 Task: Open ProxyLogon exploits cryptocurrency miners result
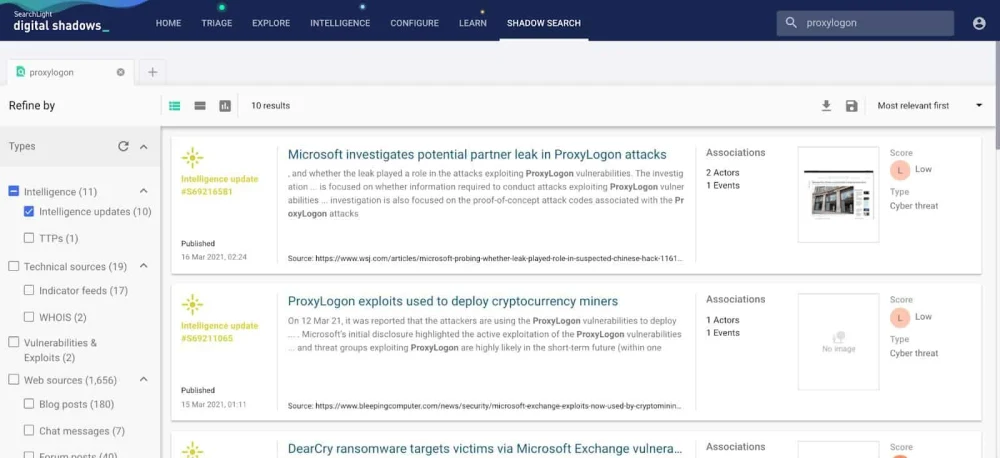pos(453,301)
